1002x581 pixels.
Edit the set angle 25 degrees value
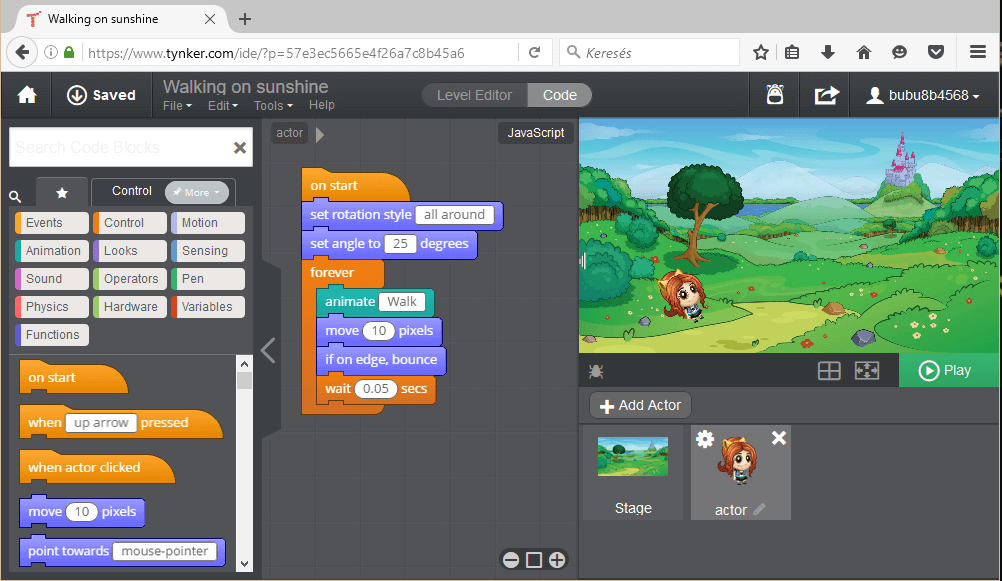400,244
